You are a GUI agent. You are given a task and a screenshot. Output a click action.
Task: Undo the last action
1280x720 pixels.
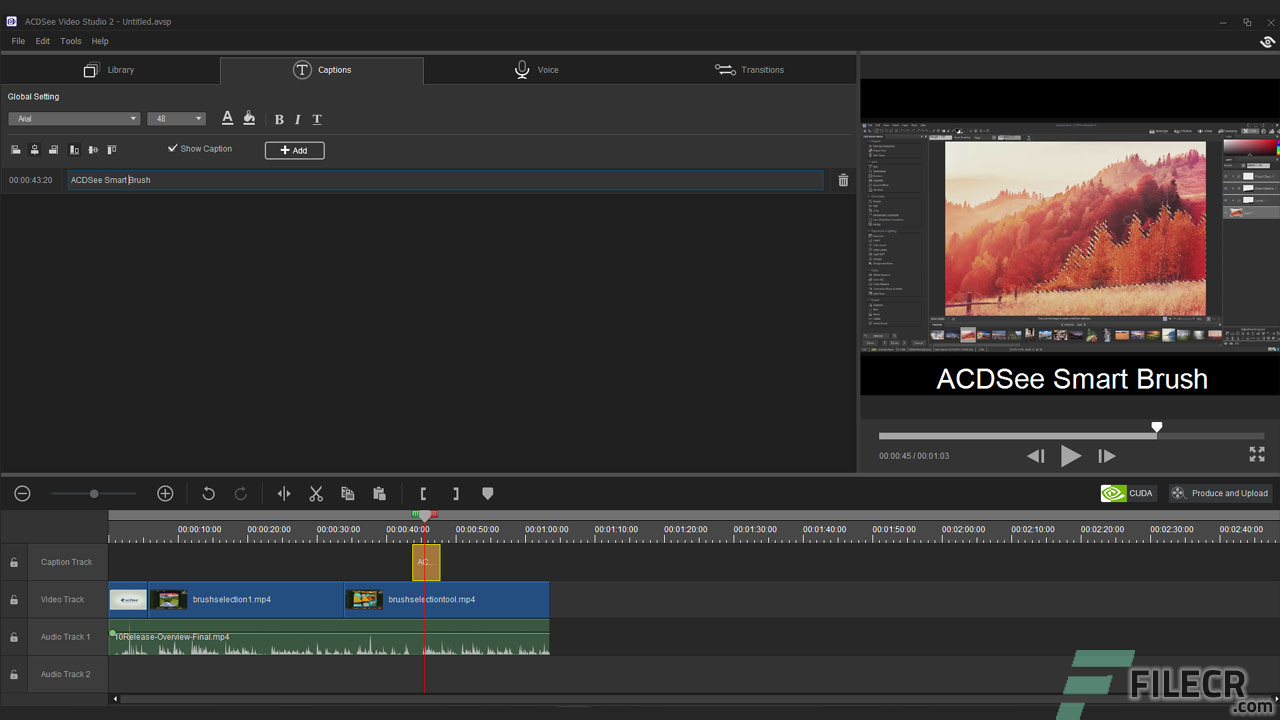pos(208,493)
